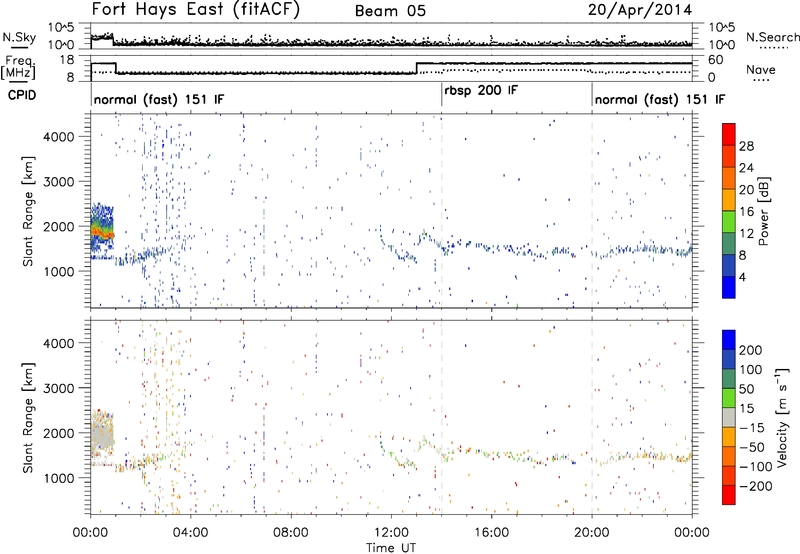The image size is (800, 554).
Task: Click the 'Fort Hays East (fitACF)' plot title
Action: [x=195, y=10]
